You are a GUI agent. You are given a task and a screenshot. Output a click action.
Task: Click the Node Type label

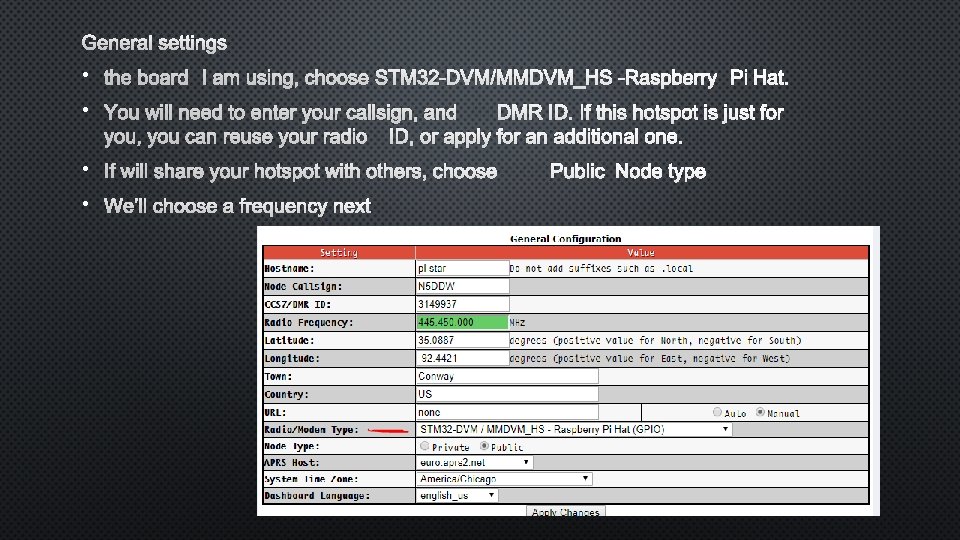(x=291, y=446)
